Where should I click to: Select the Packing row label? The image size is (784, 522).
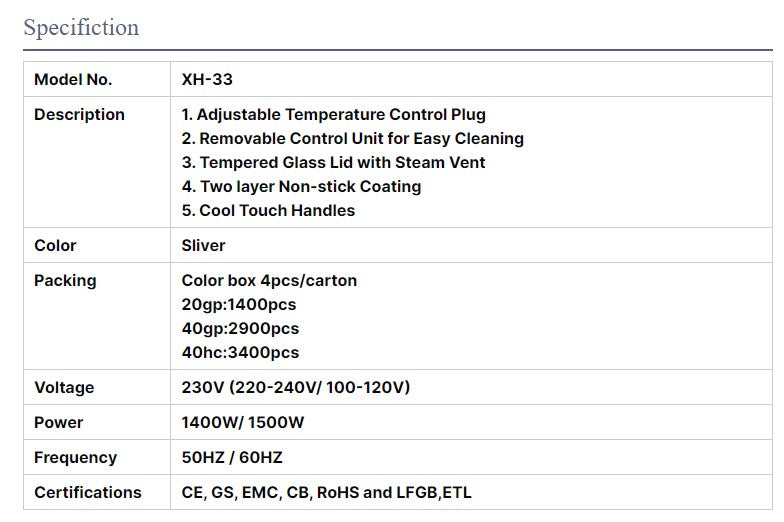tap(66, 281)
